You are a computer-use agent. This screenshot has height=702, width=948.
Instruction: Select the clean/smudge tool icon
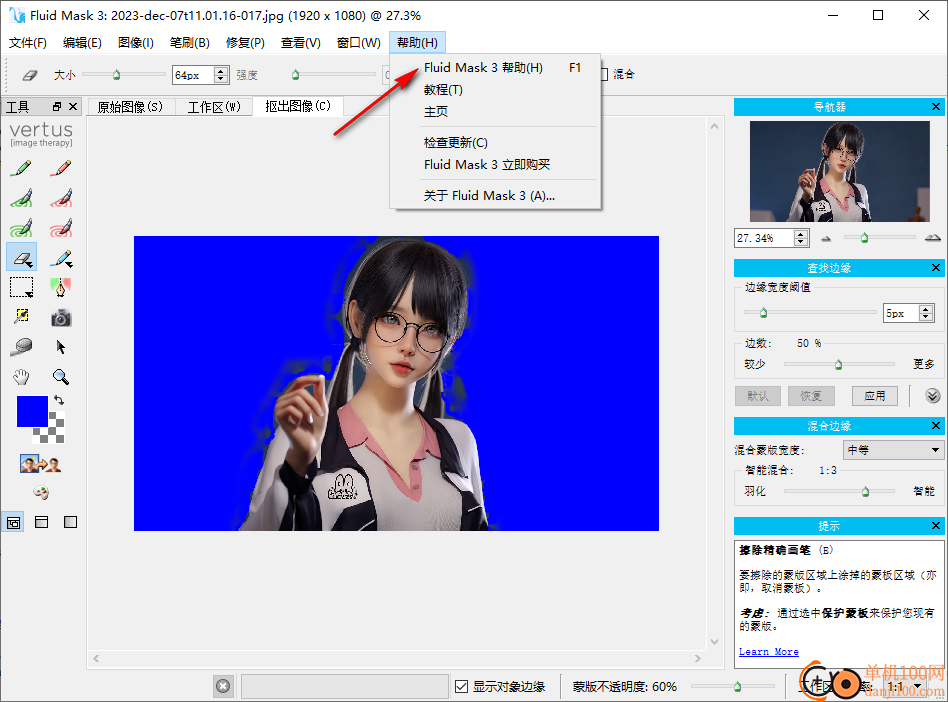21,346
